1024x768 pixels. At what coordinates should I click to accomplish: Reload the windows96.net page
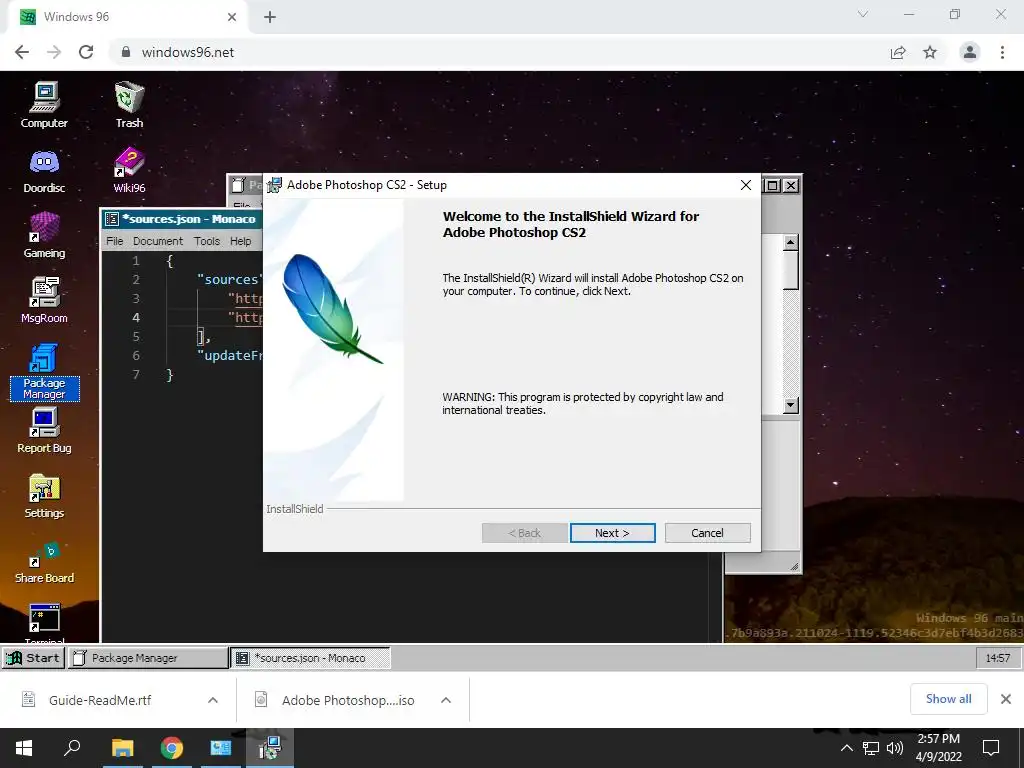coord(86,52)
